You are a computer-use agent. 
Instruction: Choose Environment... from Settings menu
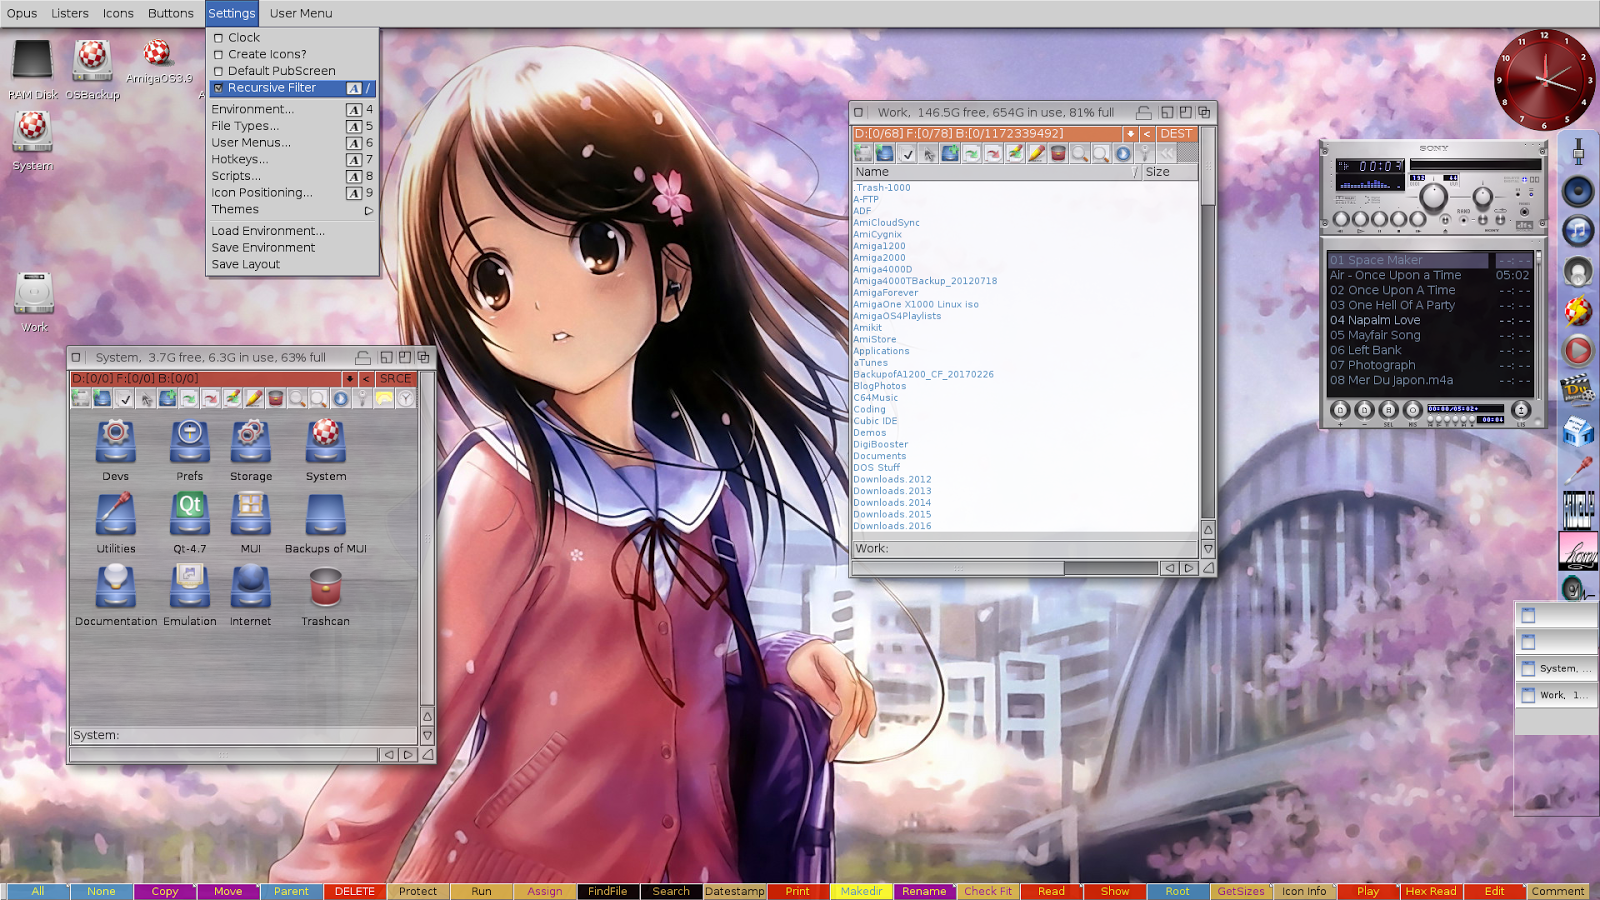point(292,110)
